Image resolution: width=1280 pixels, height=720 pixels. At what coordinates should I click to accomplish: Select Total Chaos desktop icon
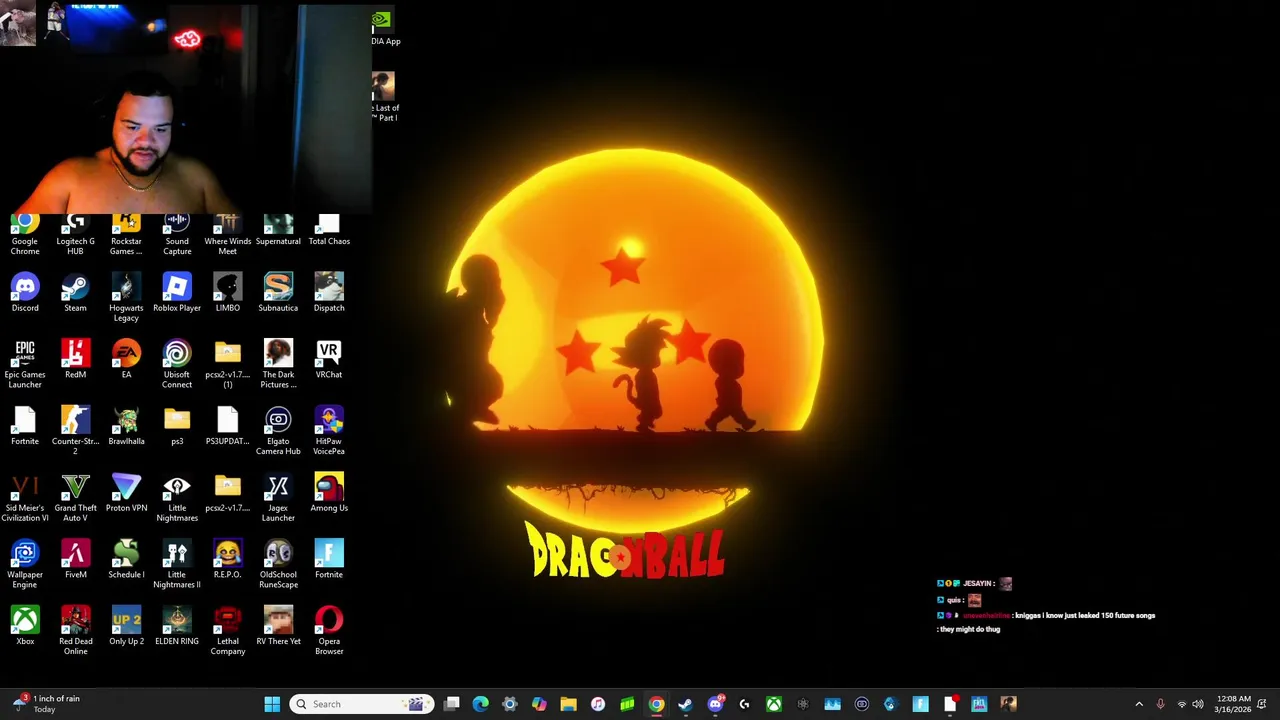point(329,231)
